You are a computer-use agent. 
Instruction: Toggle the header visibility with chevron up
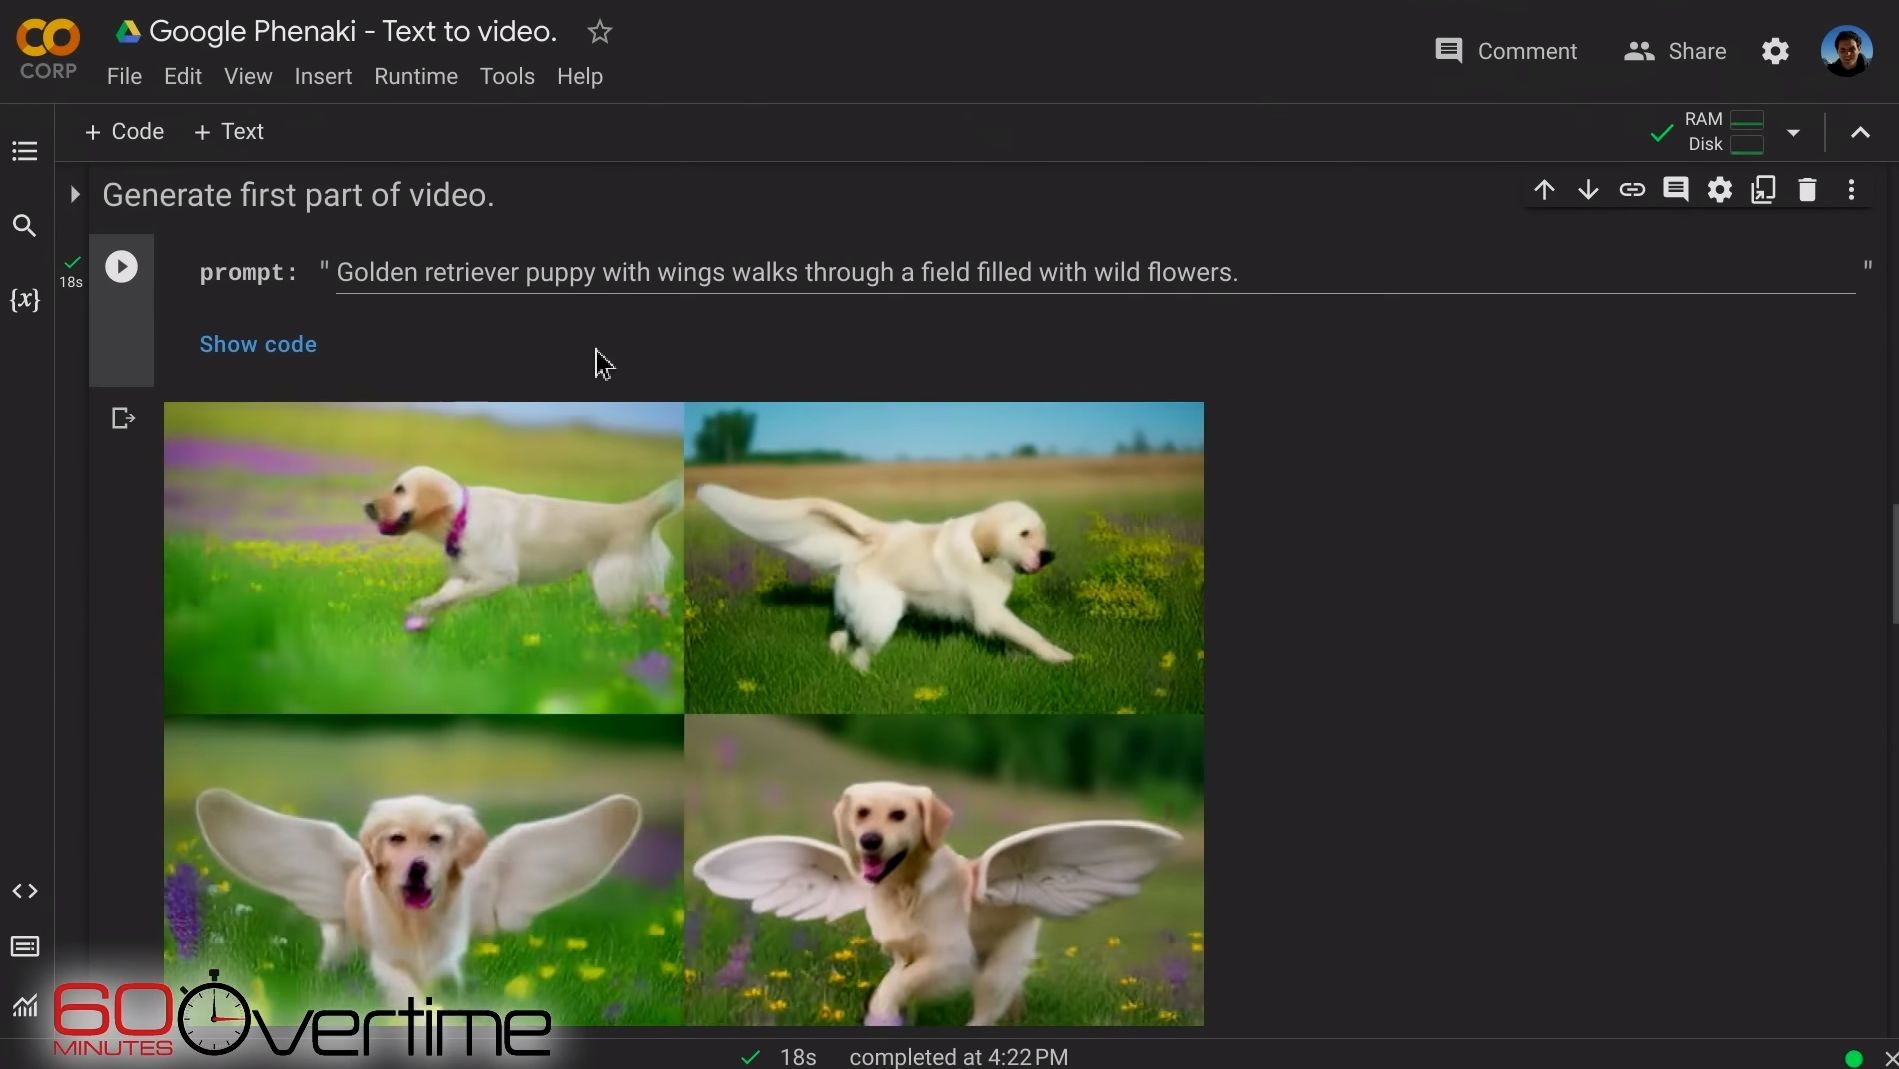tap(1860, 132)
